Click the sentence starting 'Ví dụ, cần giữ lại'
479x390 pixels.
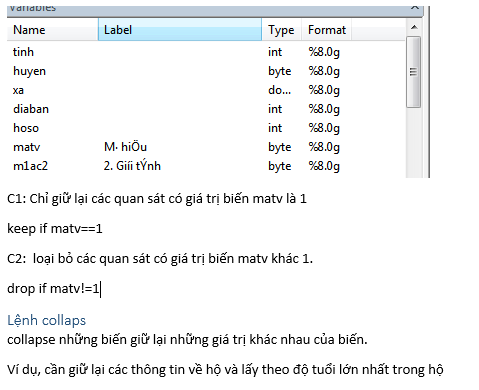(x=225, y=370)
